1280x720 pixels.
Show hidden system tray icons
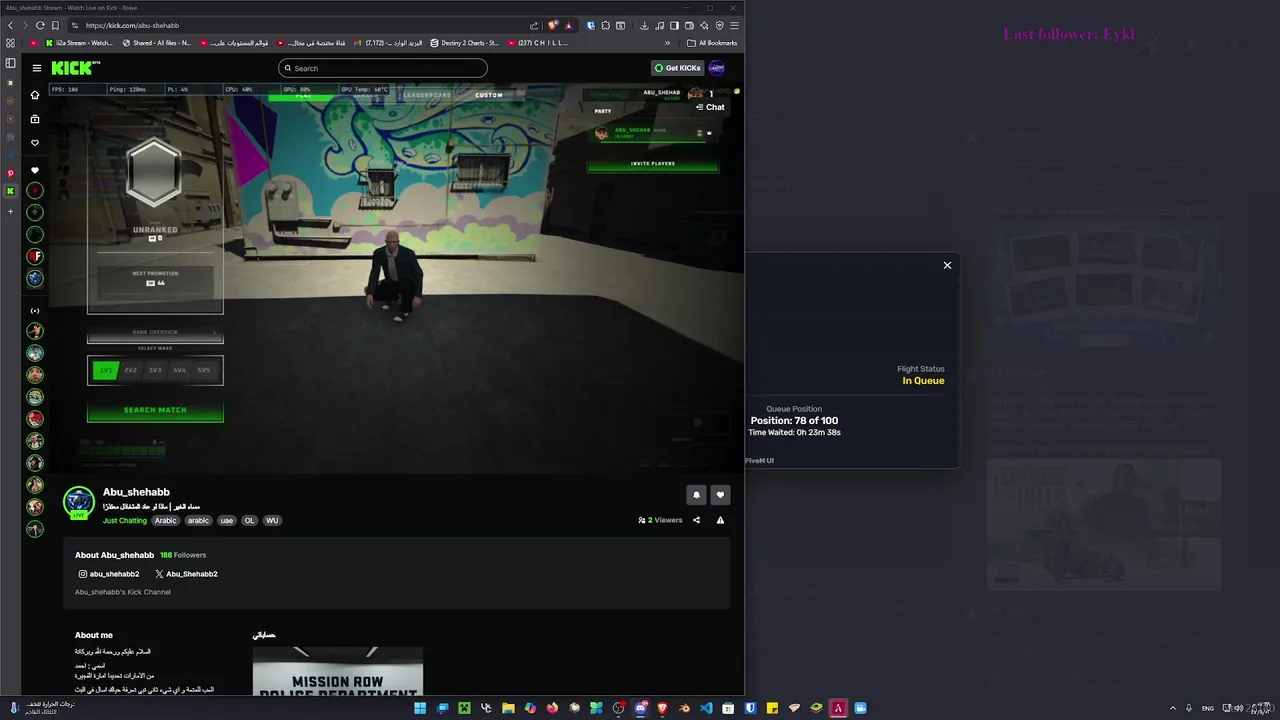1173,708
